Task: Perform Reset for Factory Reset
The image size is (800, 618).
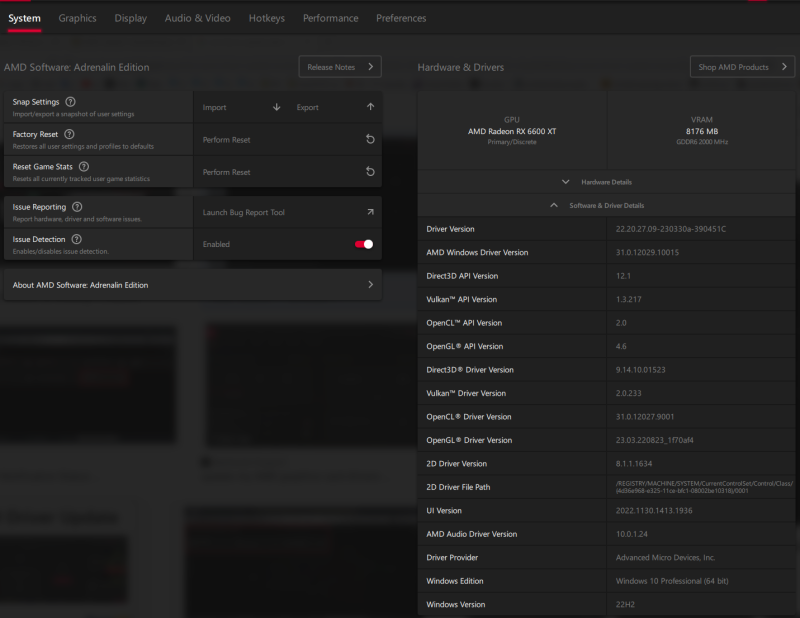Action: coord(288,140)
